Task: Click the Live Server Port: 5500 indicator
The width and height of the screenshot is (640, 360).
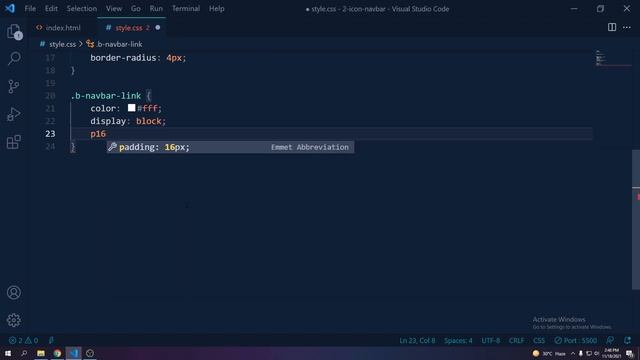Action: (576, 340)
